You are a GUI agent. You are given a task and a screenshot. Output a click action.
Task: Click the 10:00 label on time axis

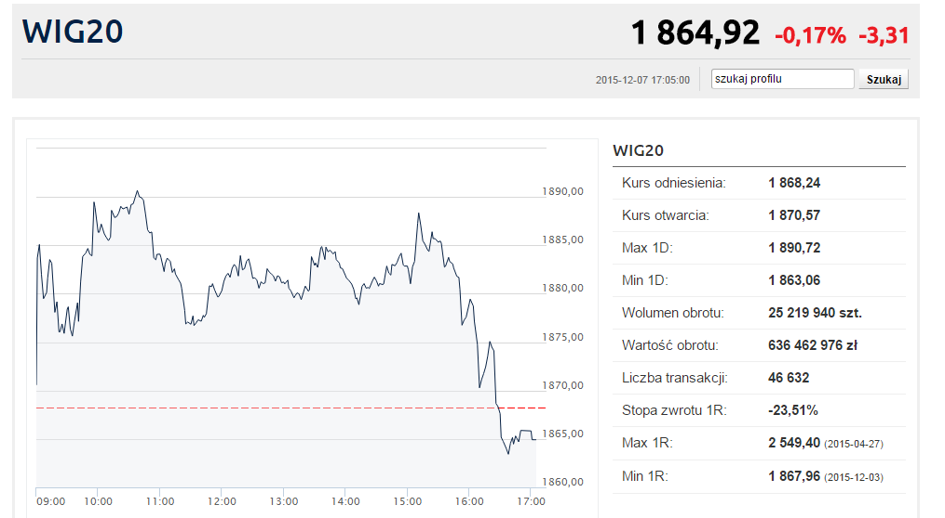pos(98,501)
